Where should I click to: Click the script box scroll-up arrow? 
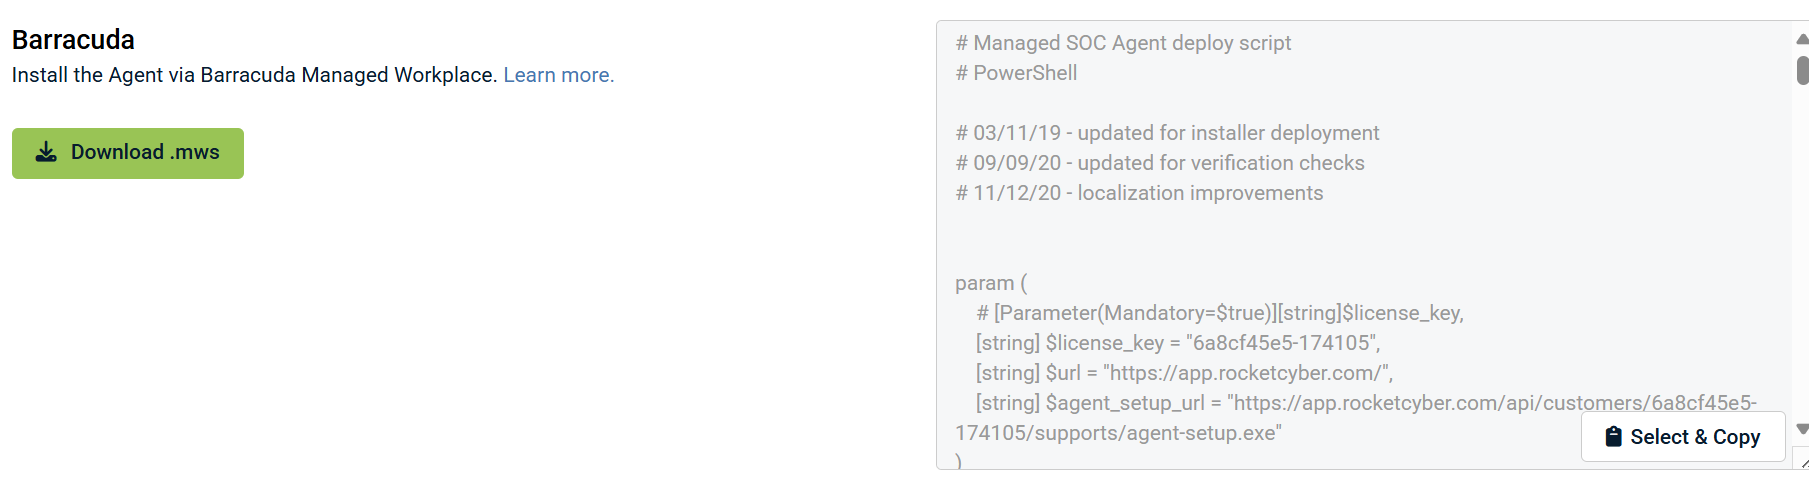(1802, 39)
